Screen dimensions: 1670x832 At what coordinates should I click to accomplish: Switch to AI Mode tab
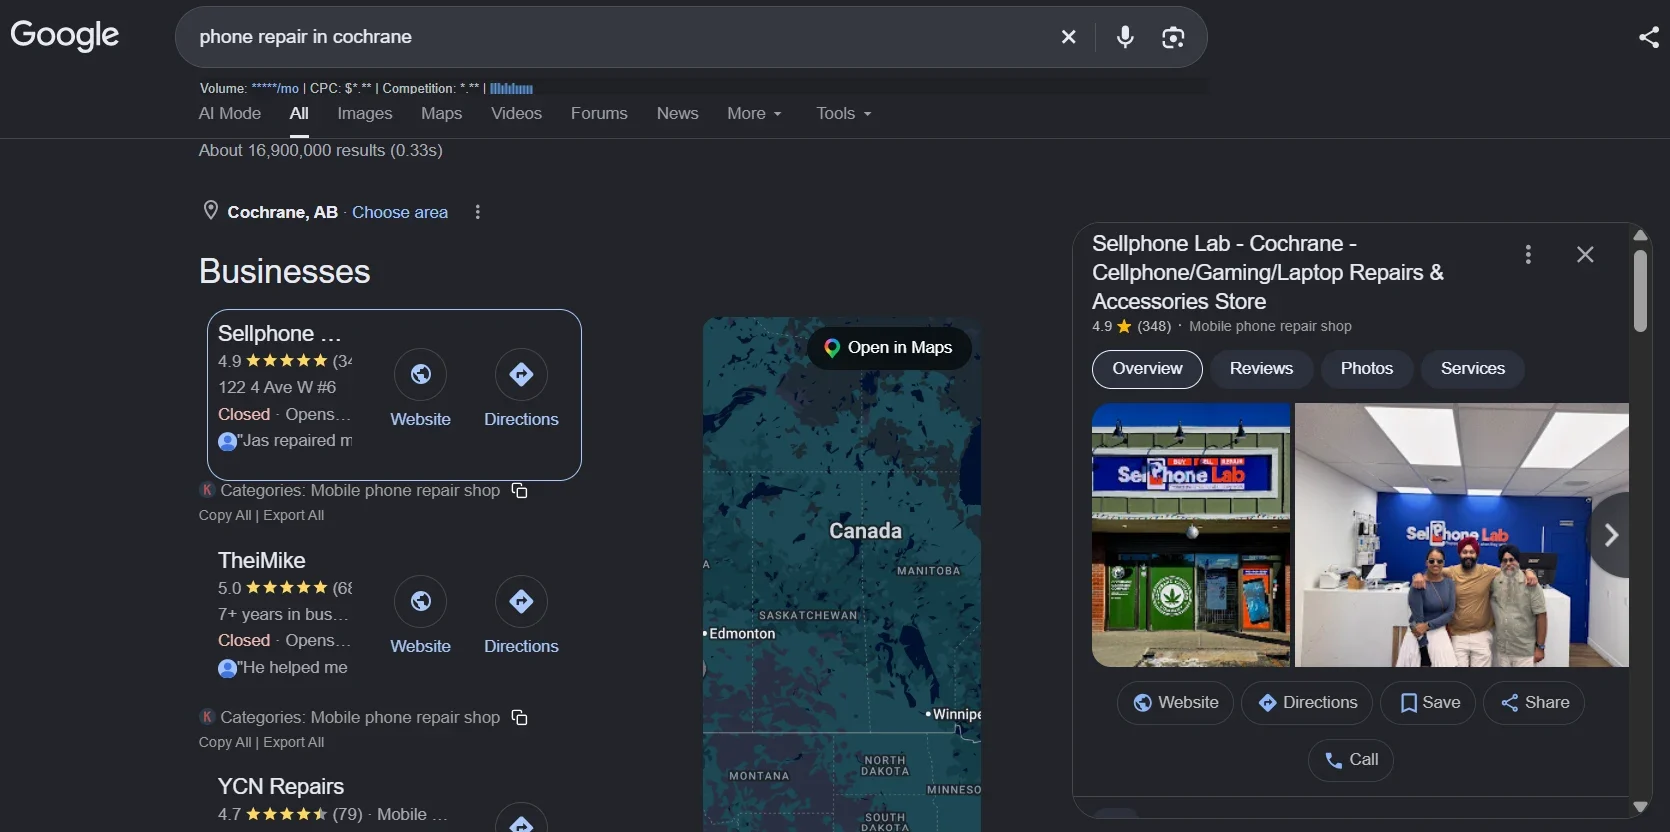pyautogui.click(x=230, y=113)
